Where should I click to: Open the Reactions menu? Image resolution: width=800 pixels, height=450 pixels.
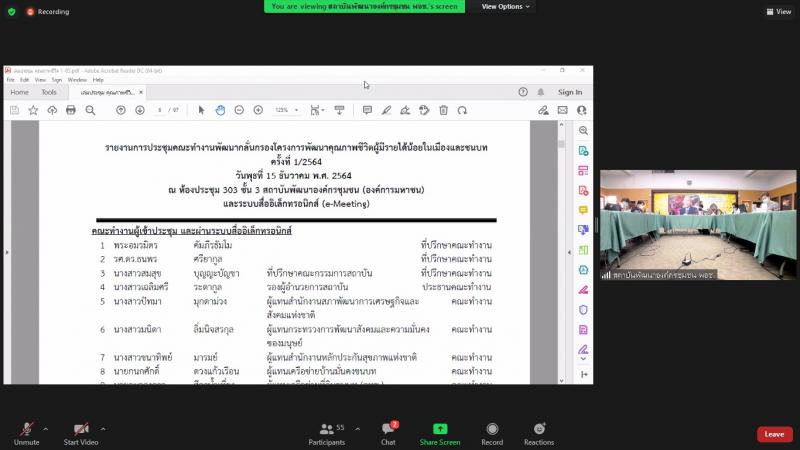click(539, 434)
